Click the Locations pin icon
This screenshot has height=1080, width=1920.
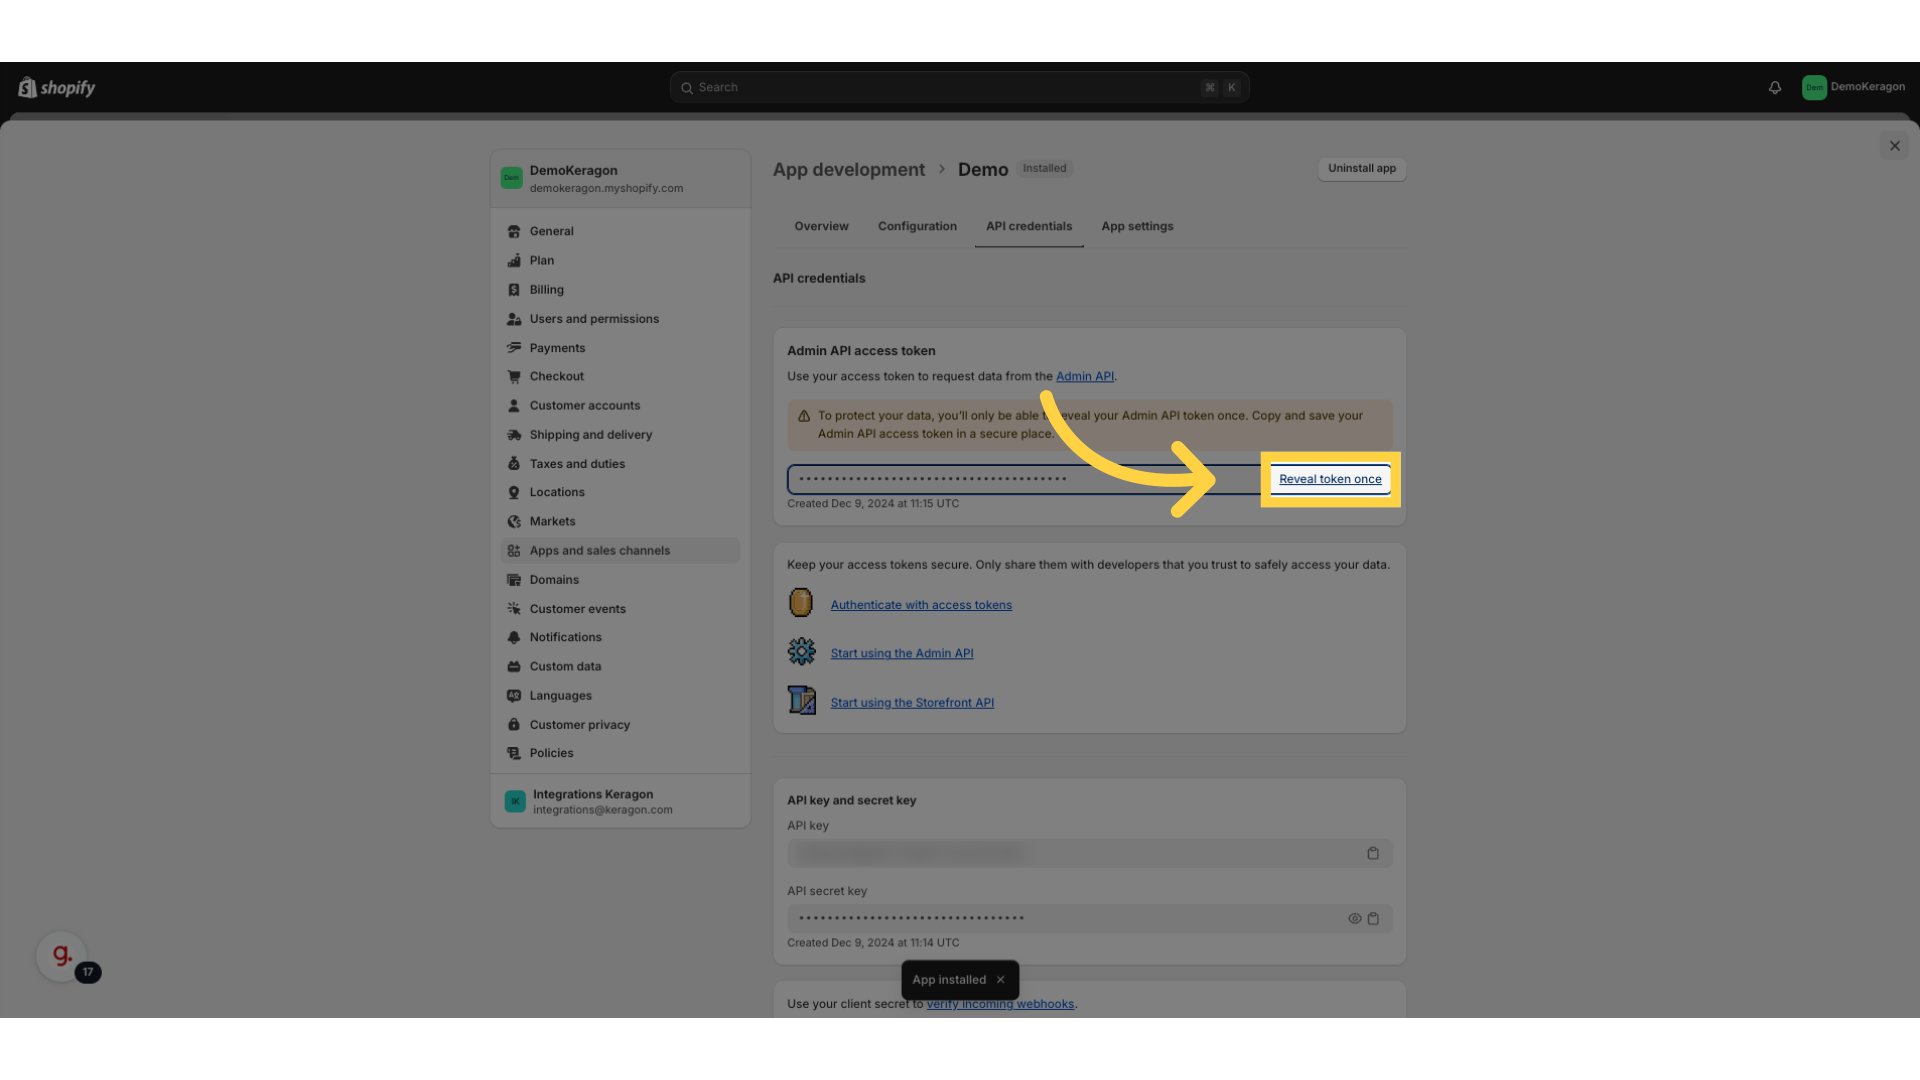tap(514, 493)
